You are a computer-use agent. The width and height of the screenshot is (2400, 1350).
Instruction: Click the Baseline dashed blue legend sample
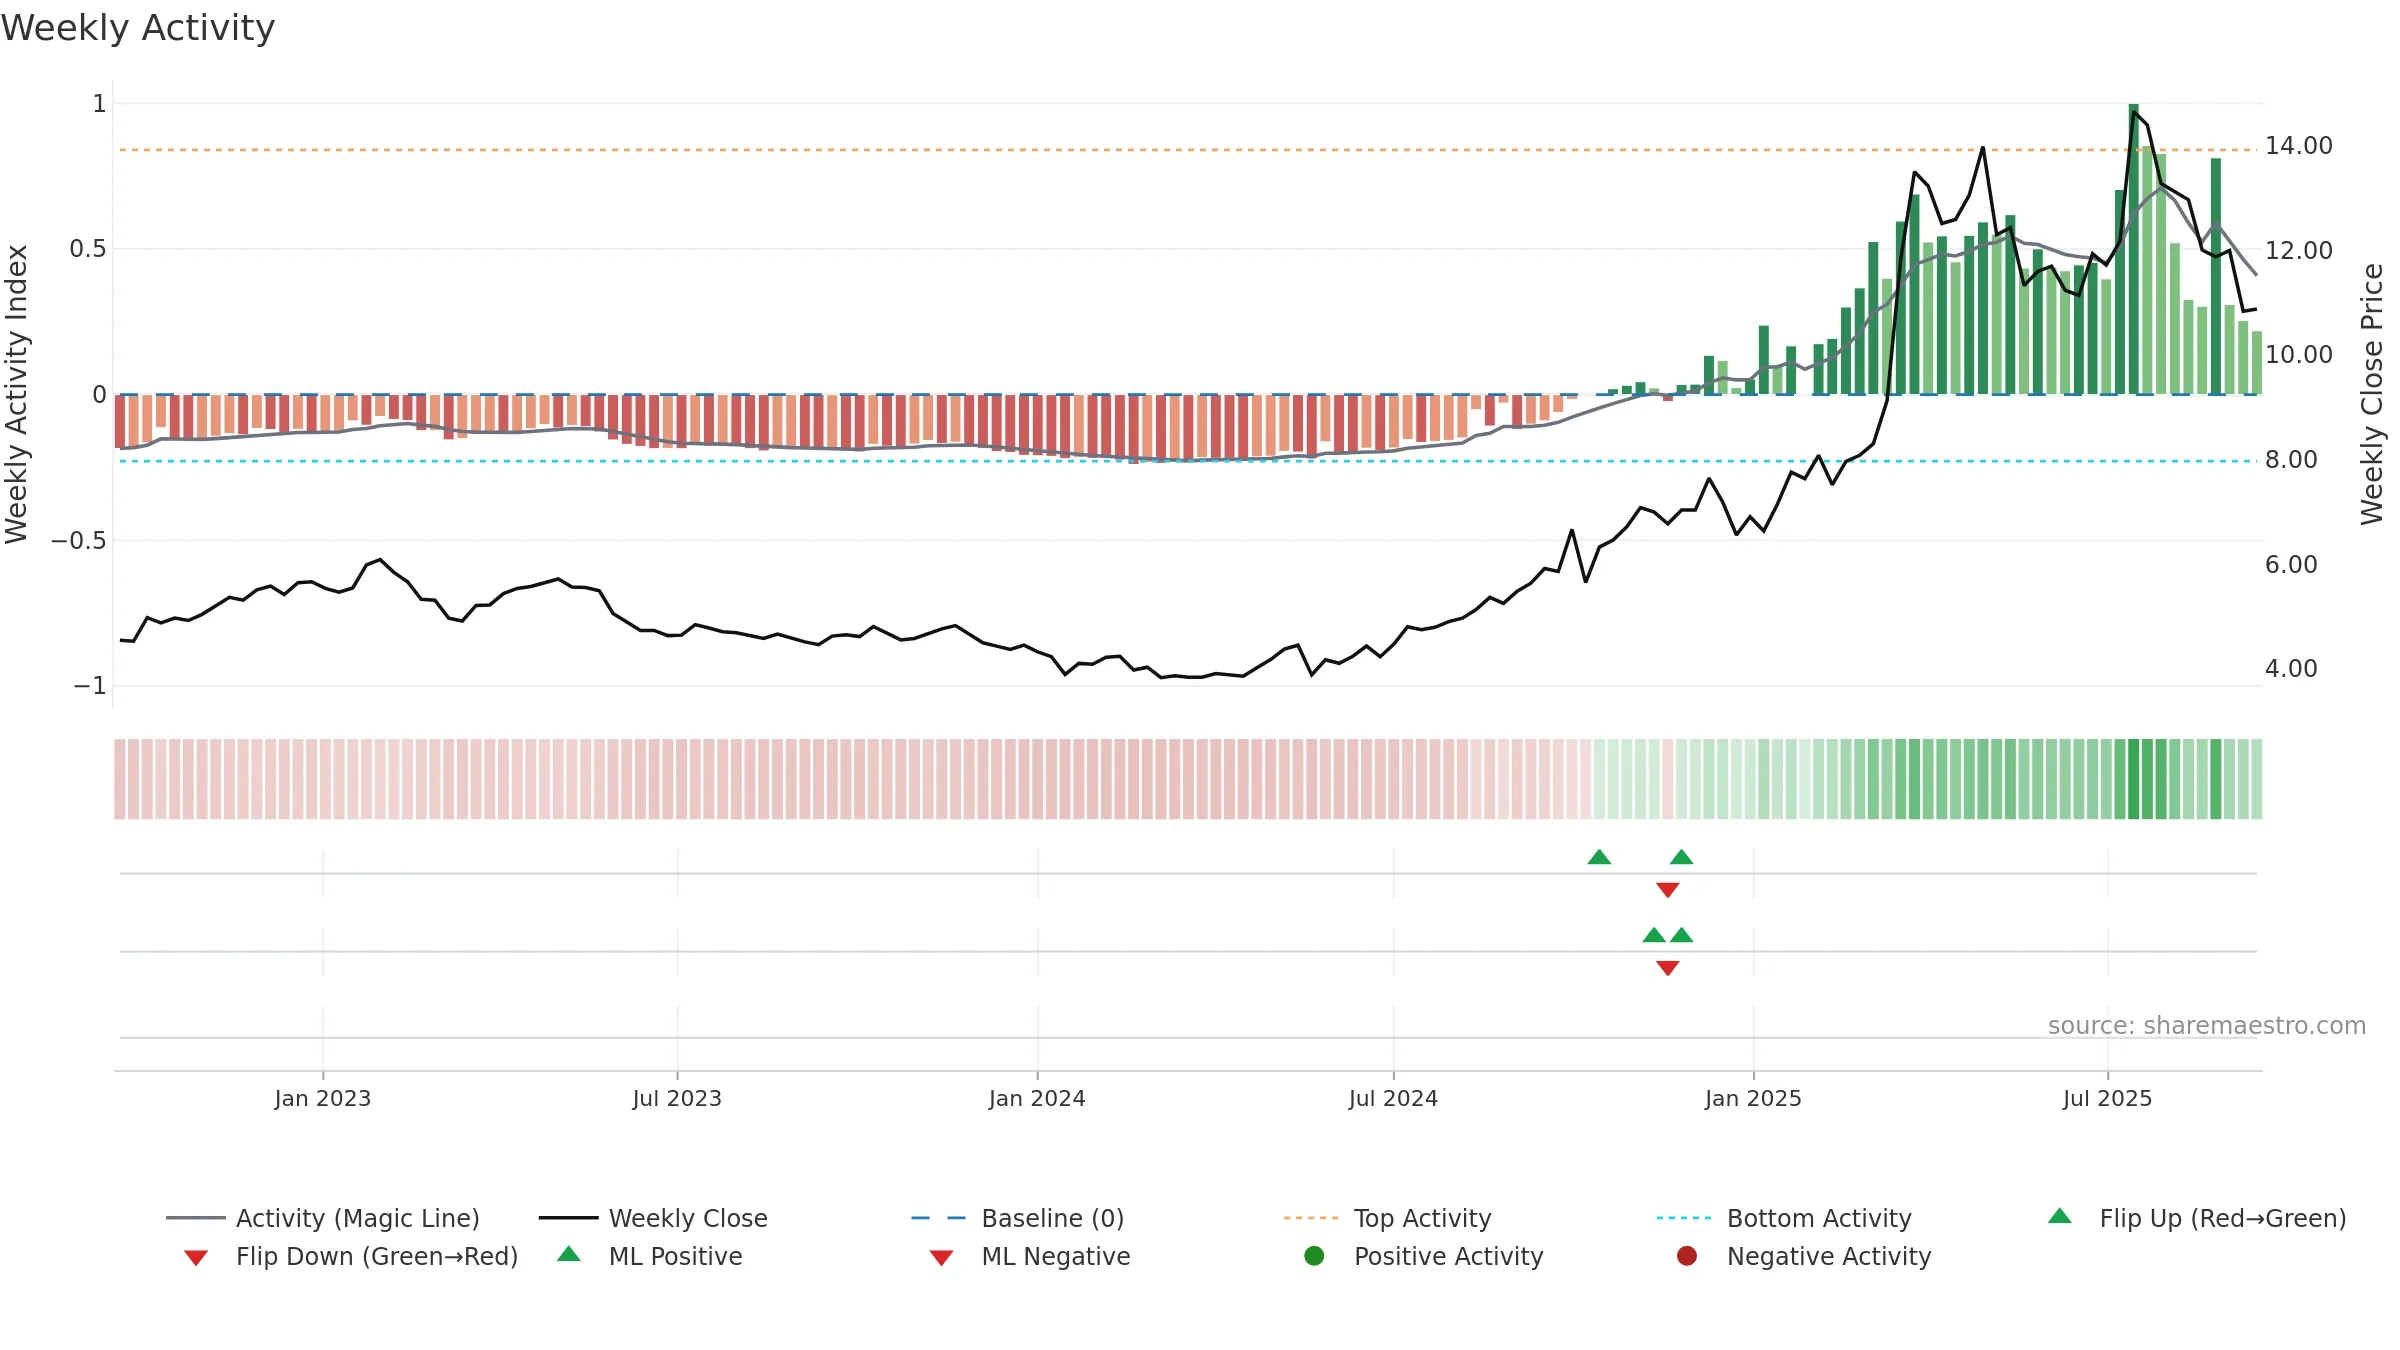click(940, 1218)
